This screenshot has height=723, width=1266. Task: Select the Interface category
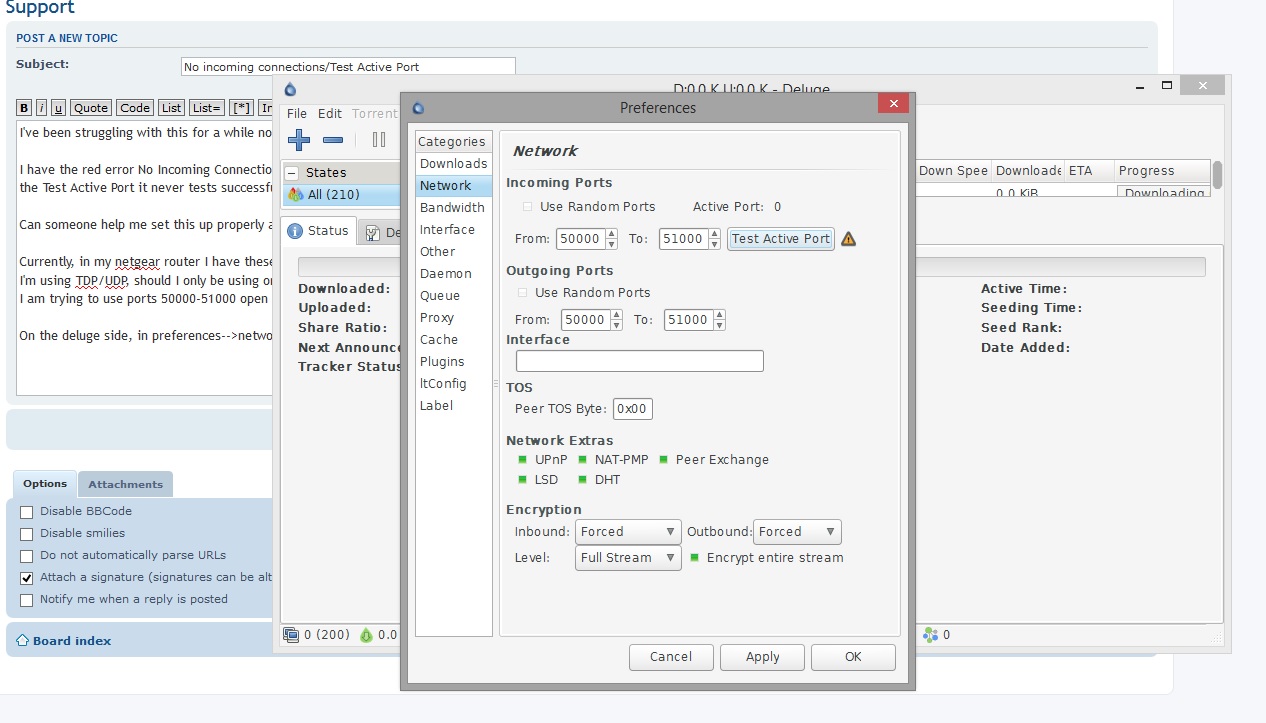click(454, 230)
